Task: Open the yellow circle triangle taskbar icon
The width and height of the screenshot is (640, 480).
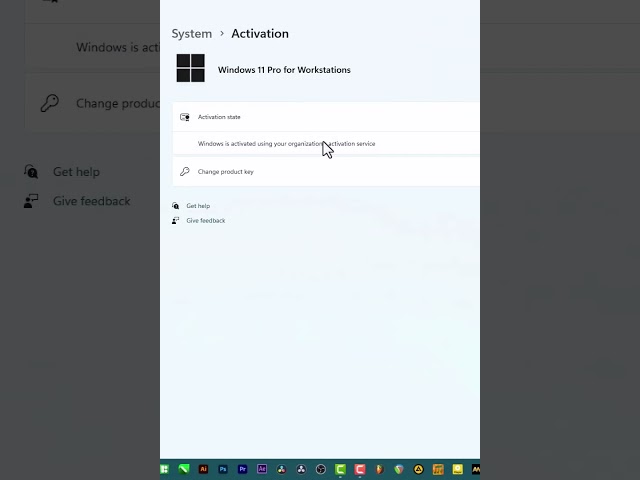Action: pos(418,469)
